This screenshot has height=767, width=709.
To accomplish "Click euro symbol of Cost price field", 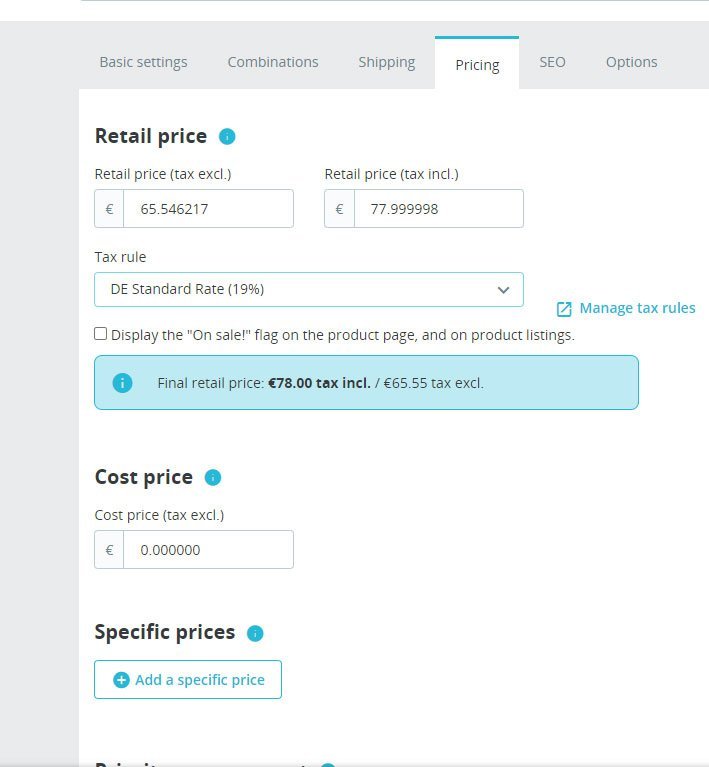I will pos(110,550).
